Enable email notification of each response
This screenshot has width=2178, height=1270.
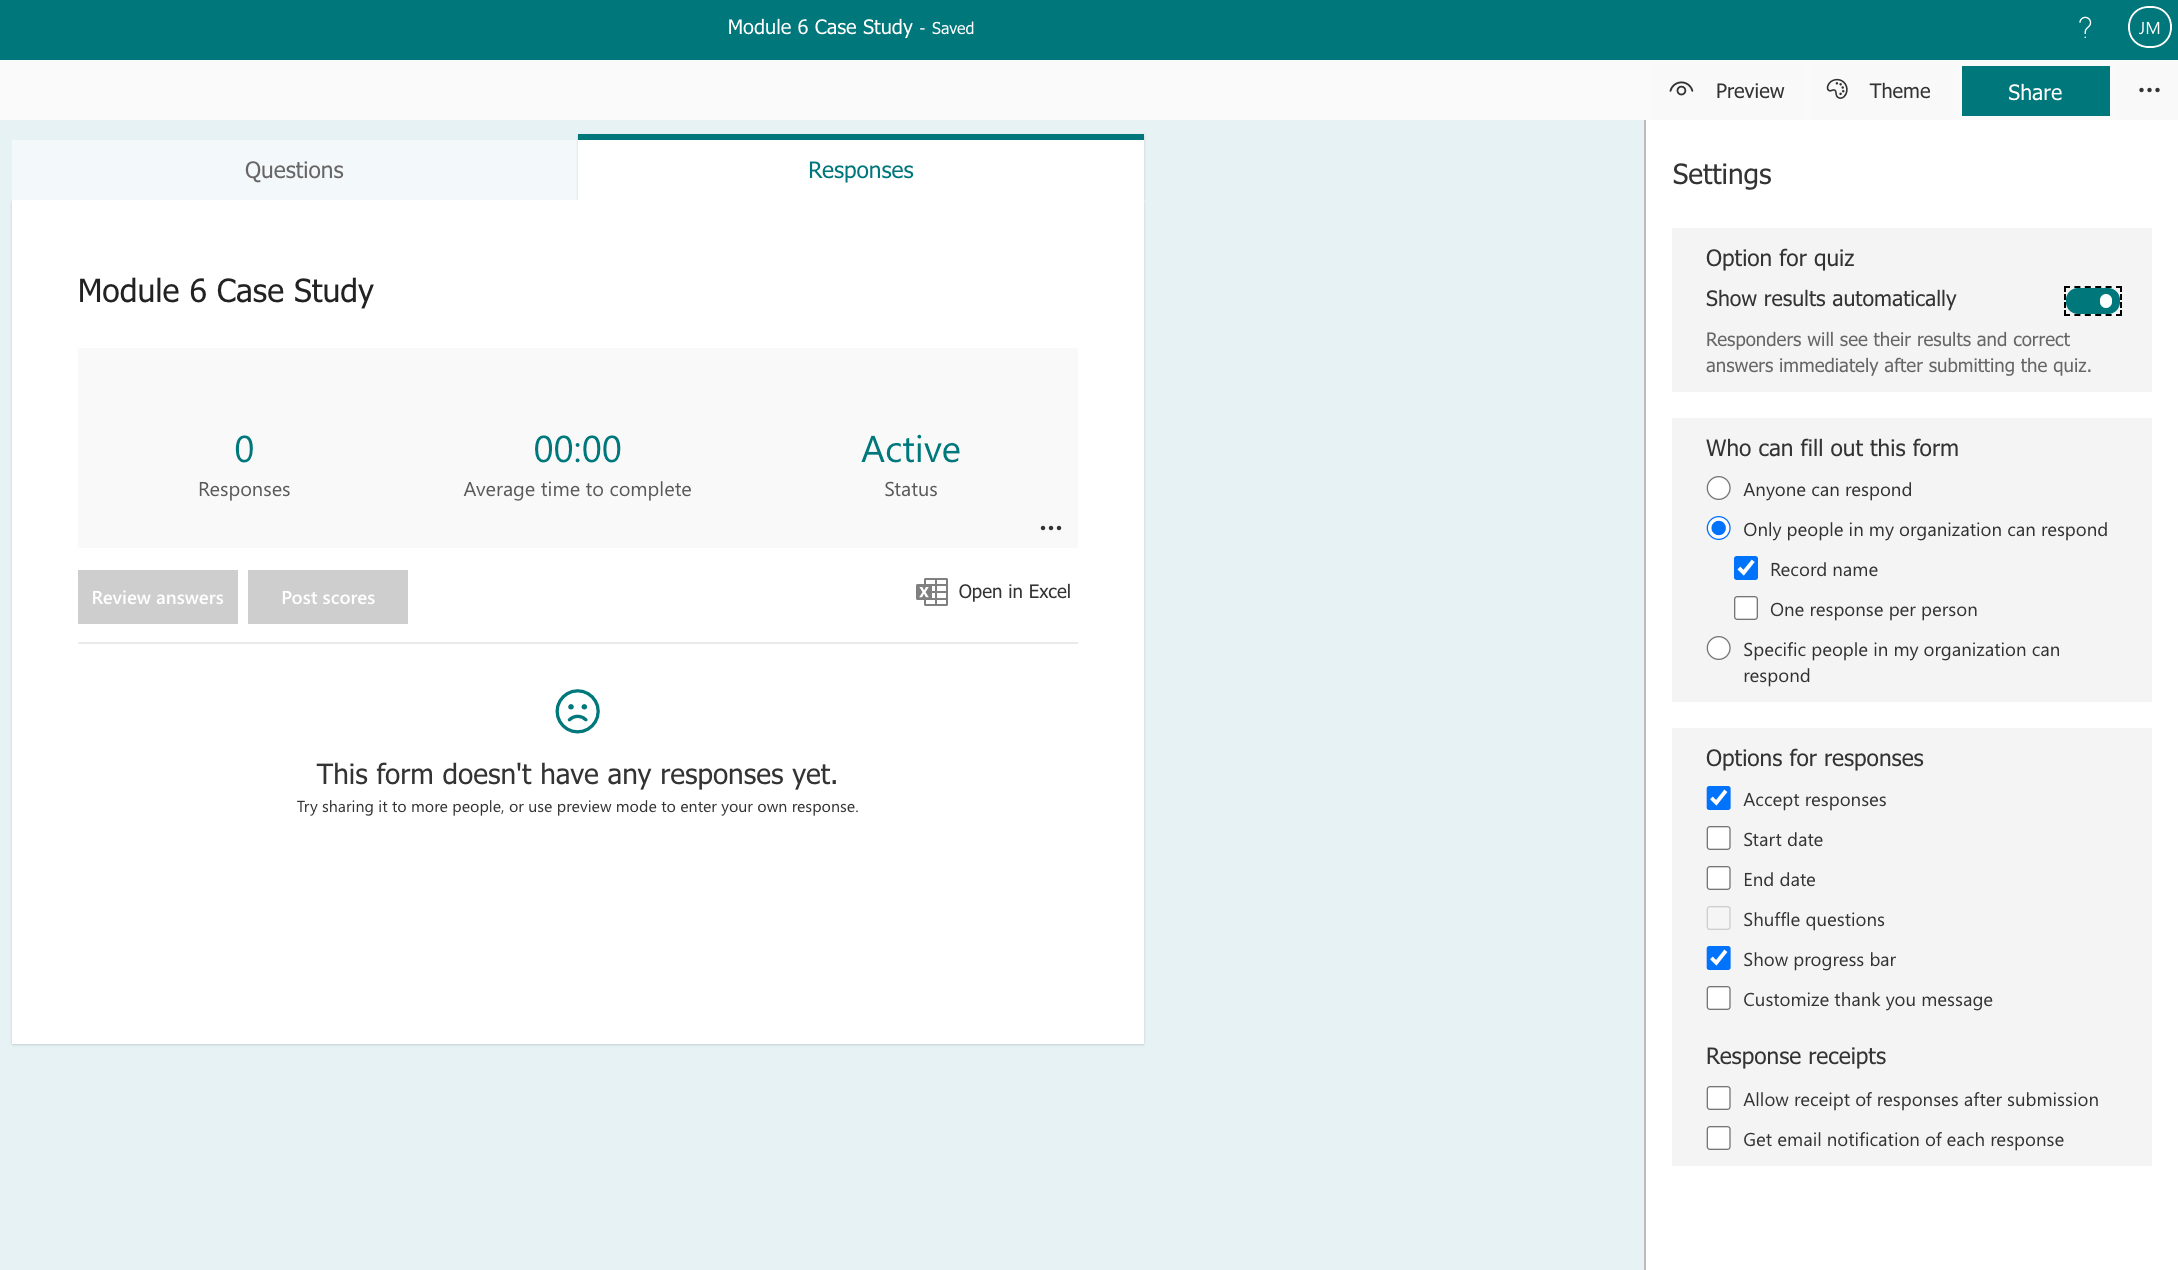pos(1718,1139)
